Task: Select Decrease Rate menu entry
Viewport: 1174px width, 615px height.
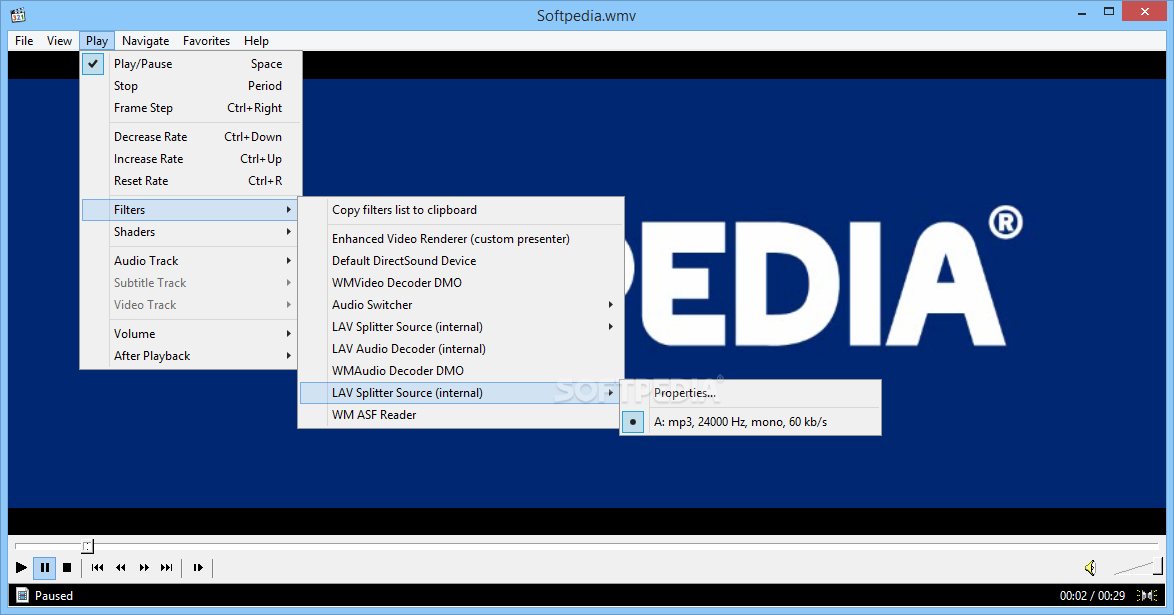Action: click(x=191, y=136)
